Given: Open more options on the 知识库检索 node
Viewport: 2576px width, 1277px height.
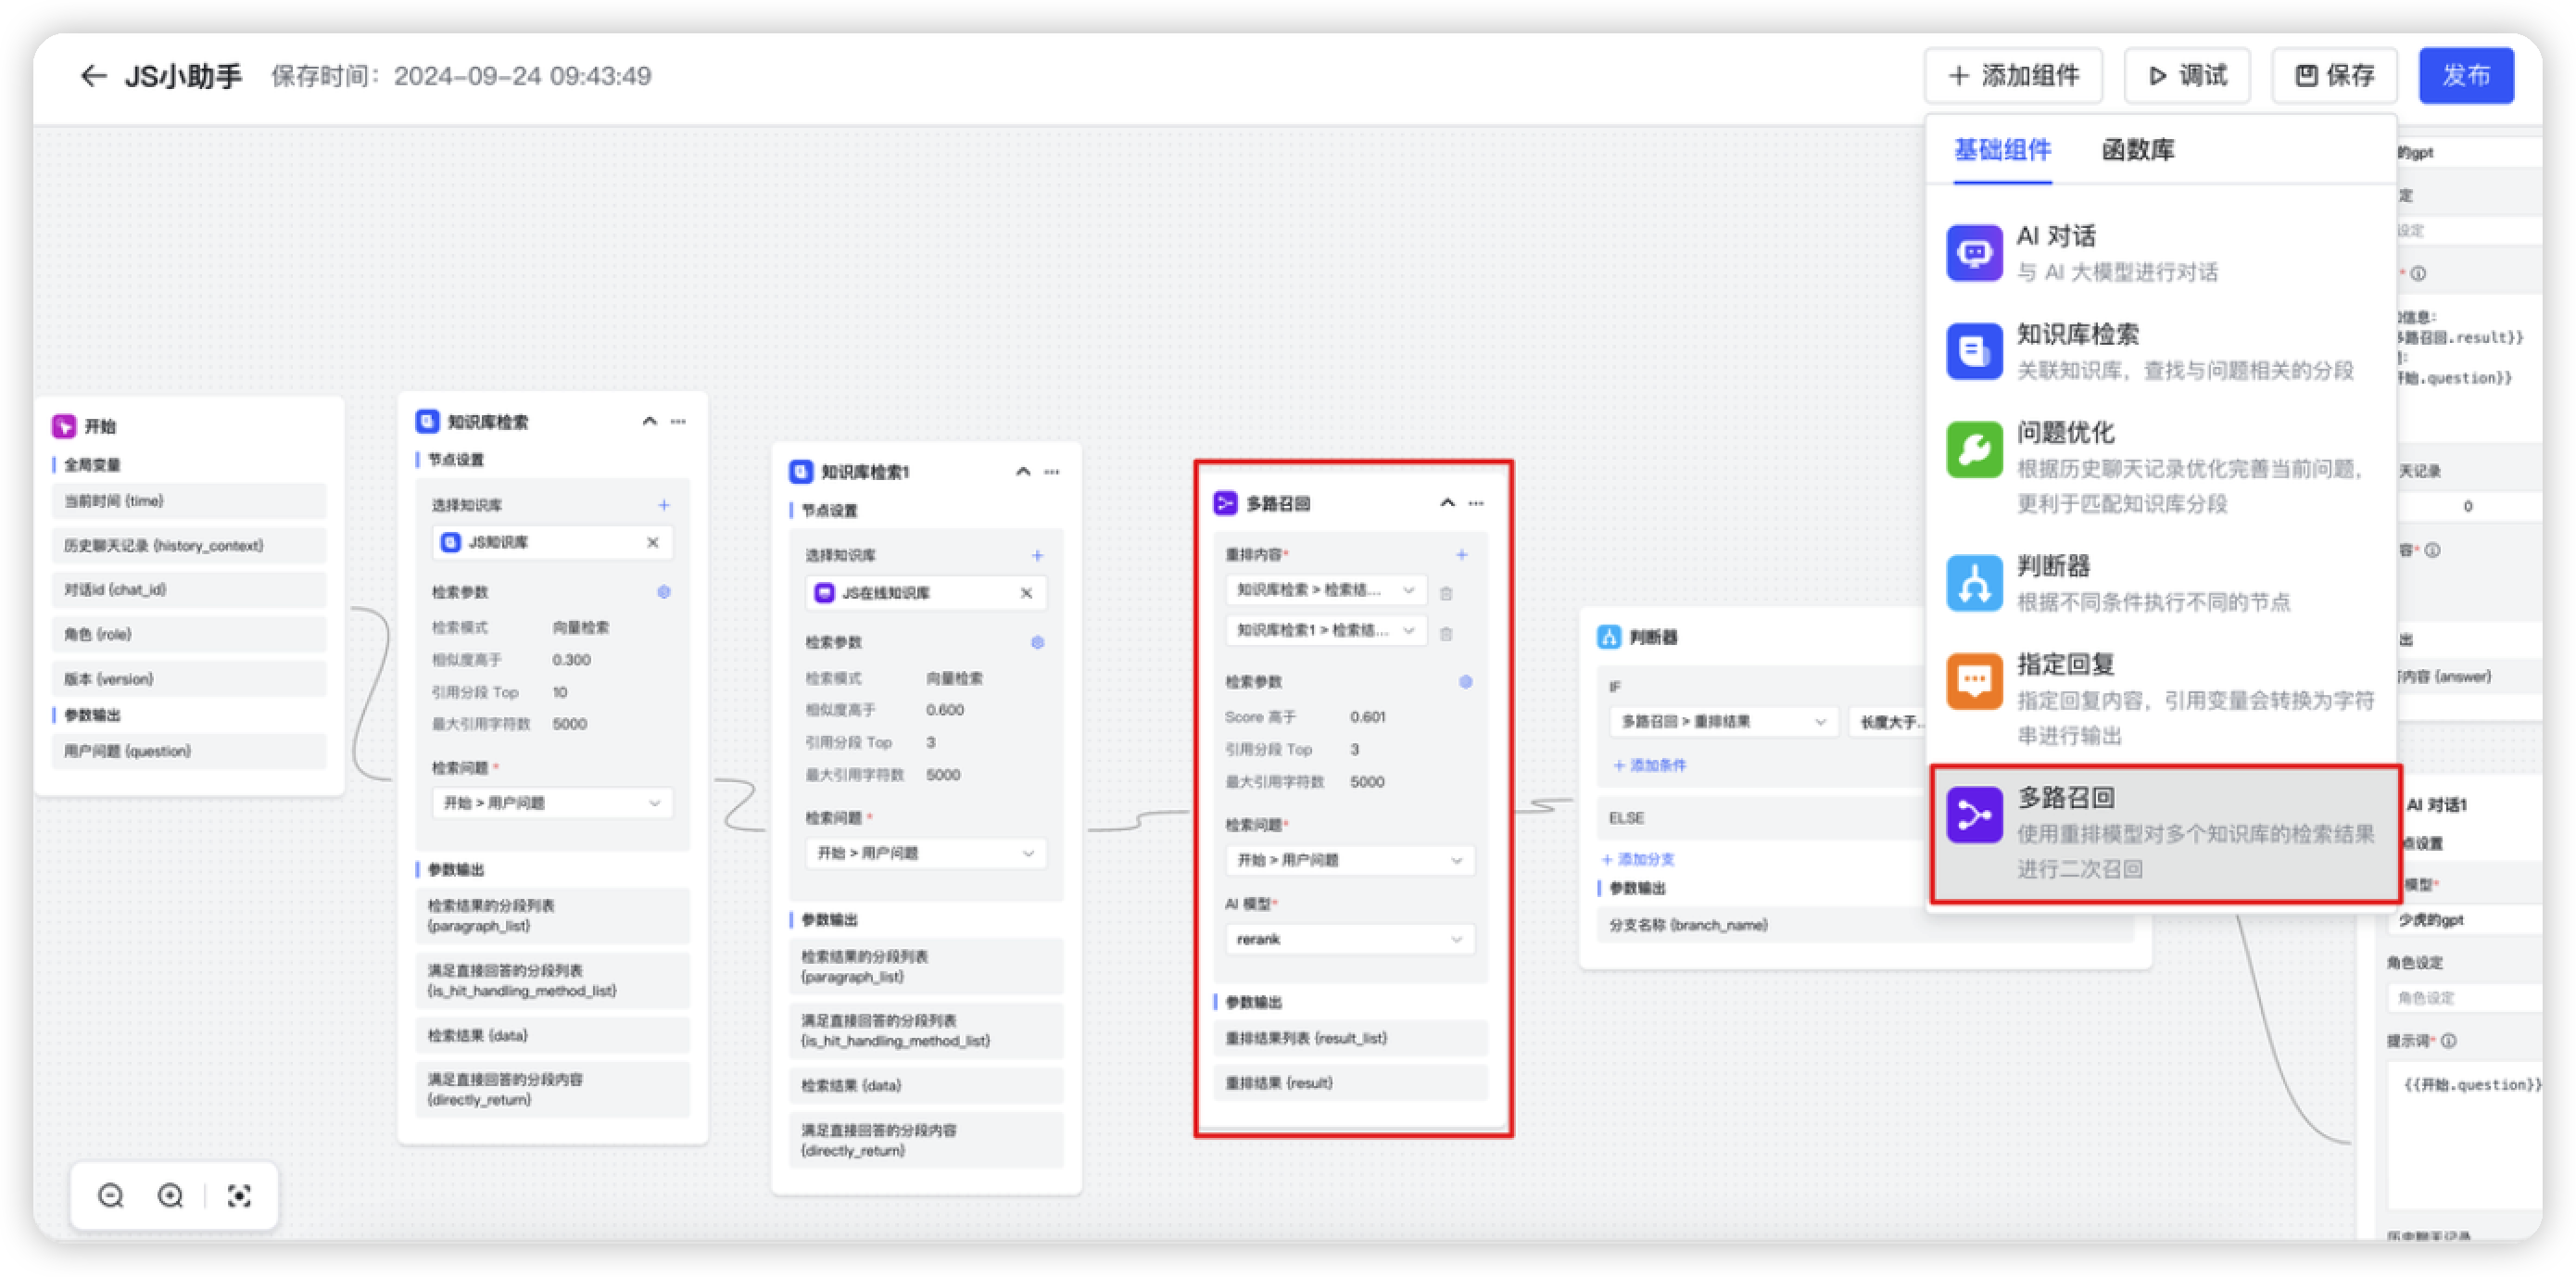Looking at the screenshot, I should tap(678, 421).
